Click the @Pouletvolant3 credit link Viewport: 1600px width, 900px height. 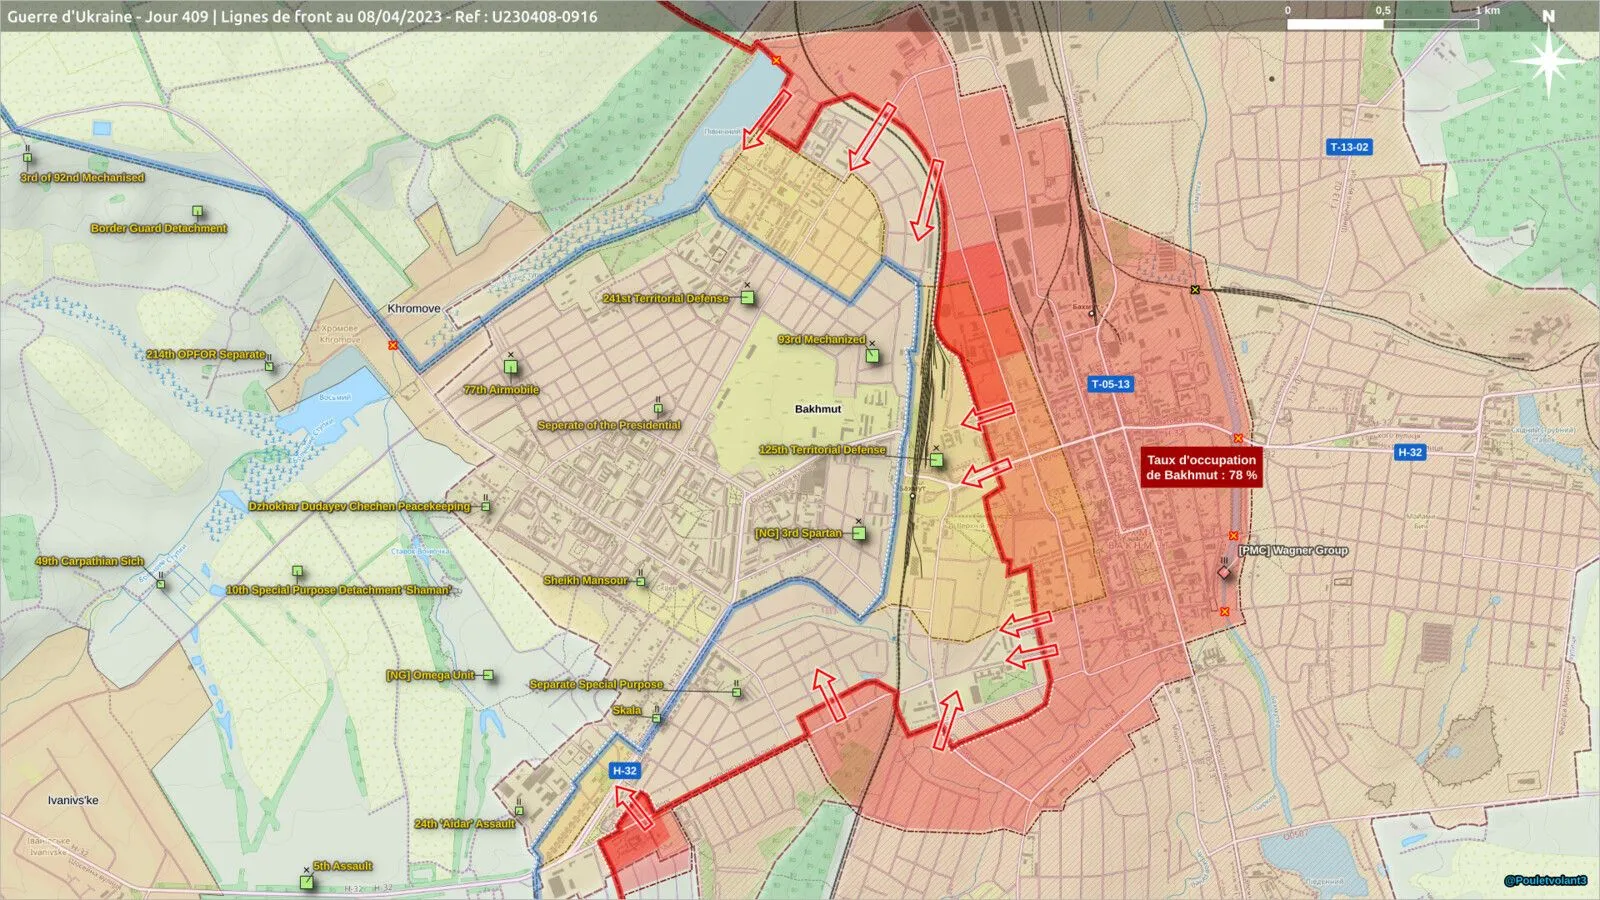pyautogui.click(x=1545, y=881)
